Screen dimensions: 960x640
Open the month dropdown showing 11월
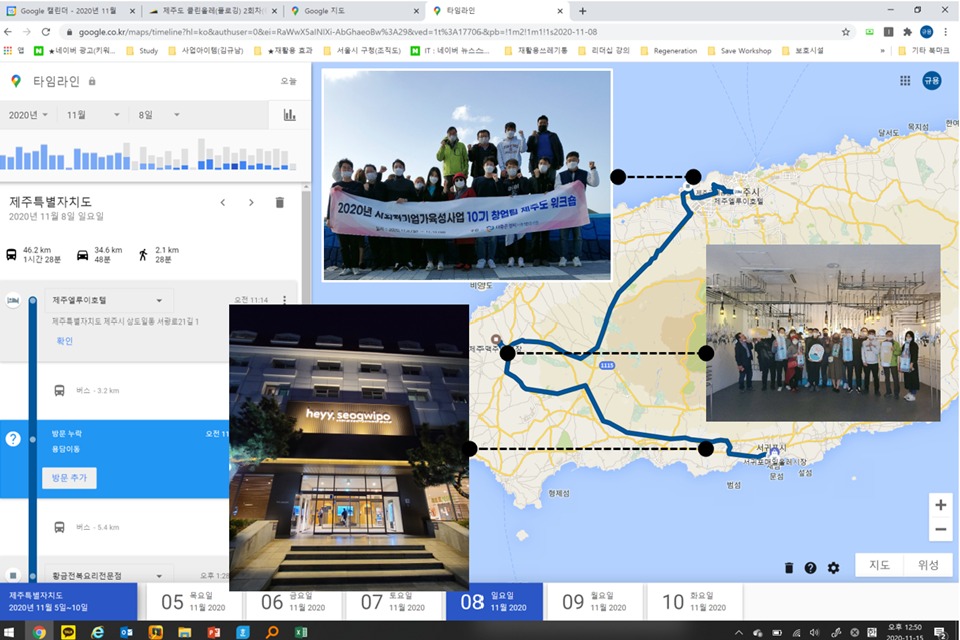point(92,115)
